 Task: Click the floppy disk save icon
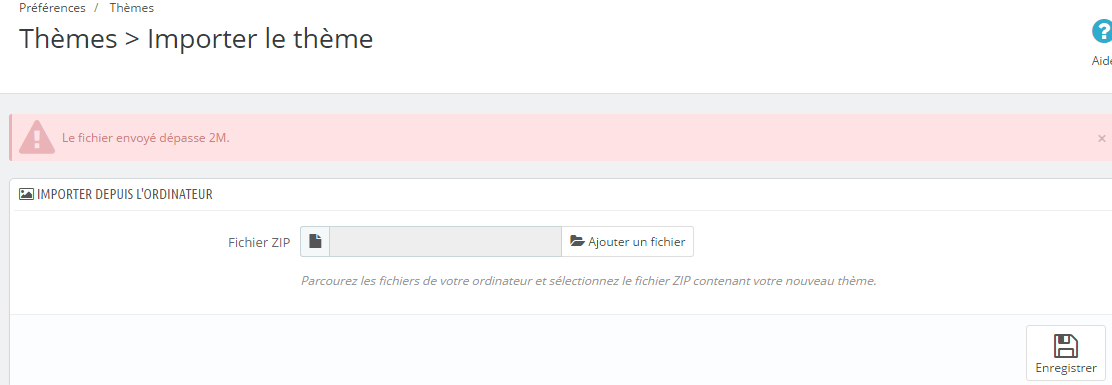pyautogui.click(x=1066, y=346)
